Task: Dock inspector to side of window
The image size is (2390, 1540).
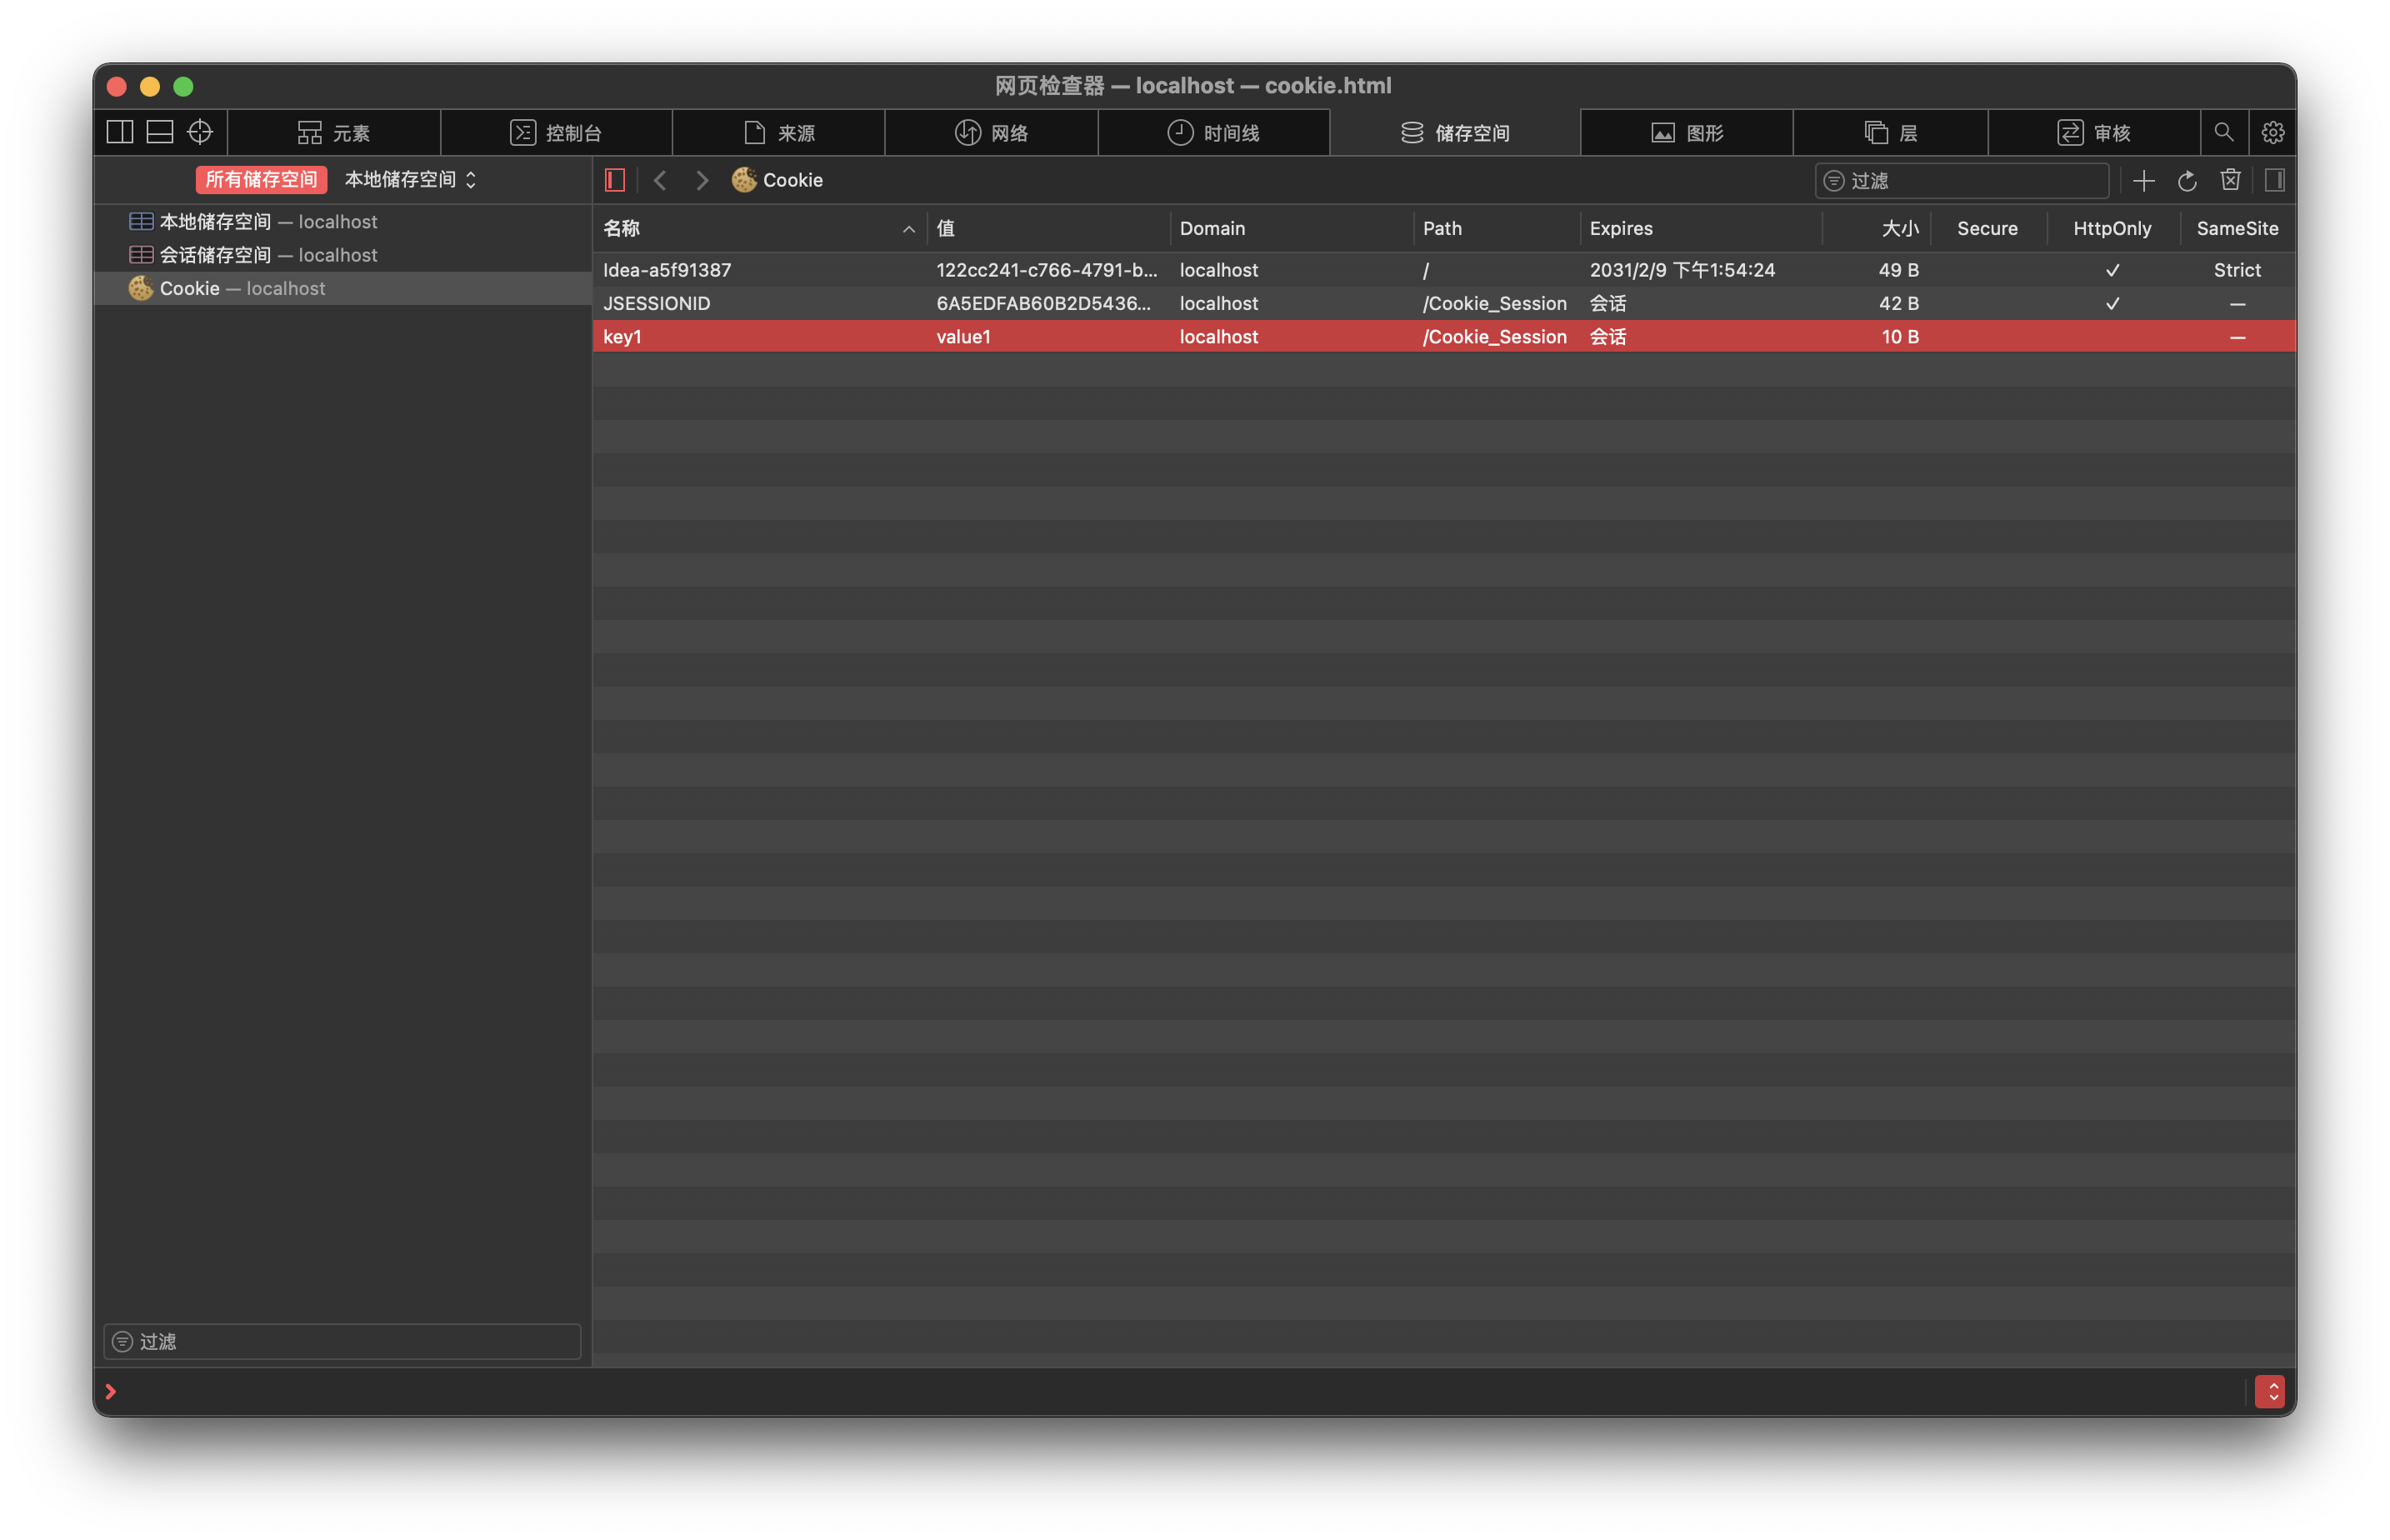Action: (120, 132)
